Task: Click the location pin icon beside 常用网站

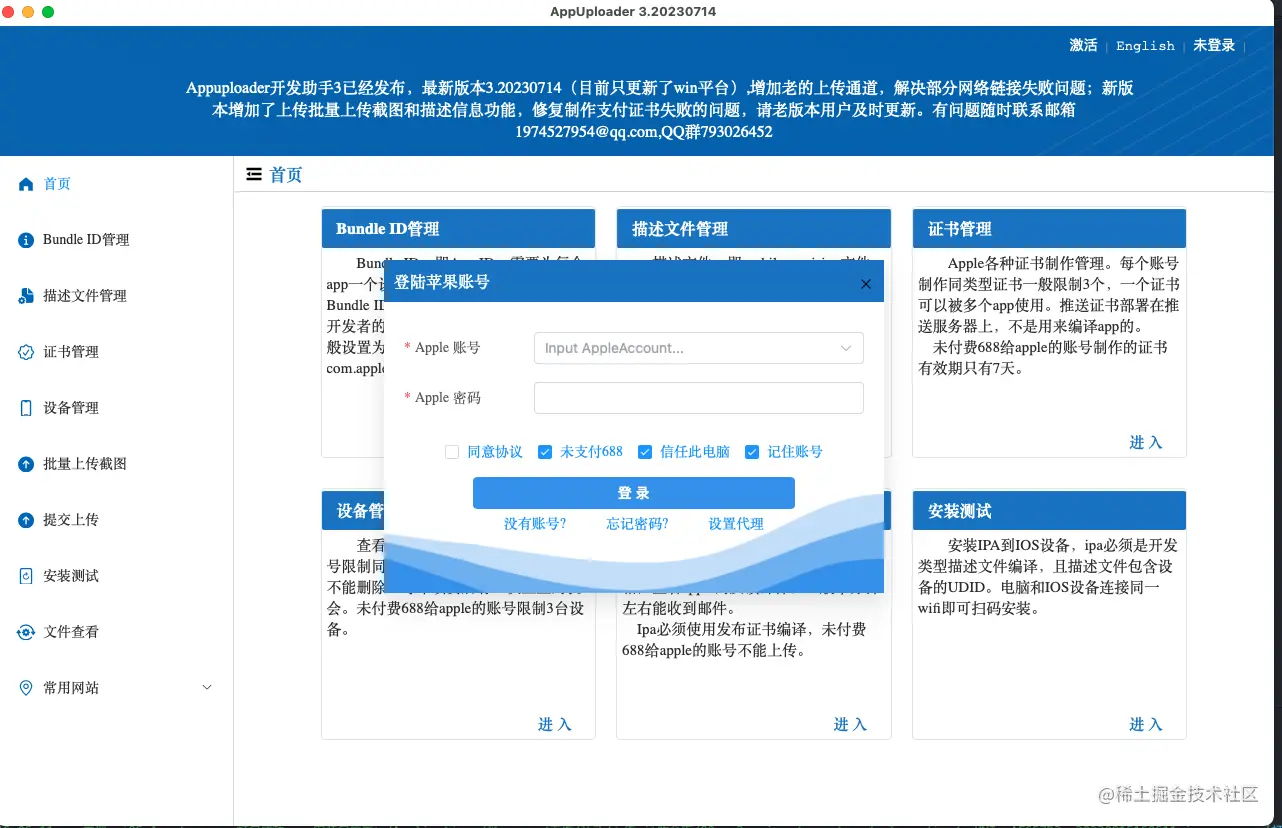Action: 26,688
